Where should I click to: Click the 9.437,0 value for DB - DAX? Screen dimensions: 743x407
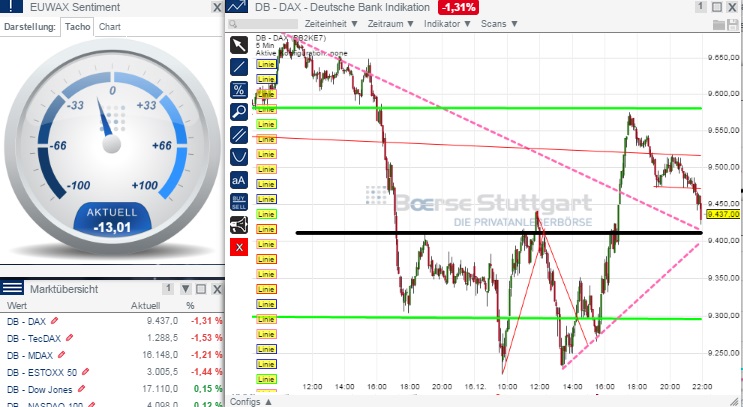[162, 321]
